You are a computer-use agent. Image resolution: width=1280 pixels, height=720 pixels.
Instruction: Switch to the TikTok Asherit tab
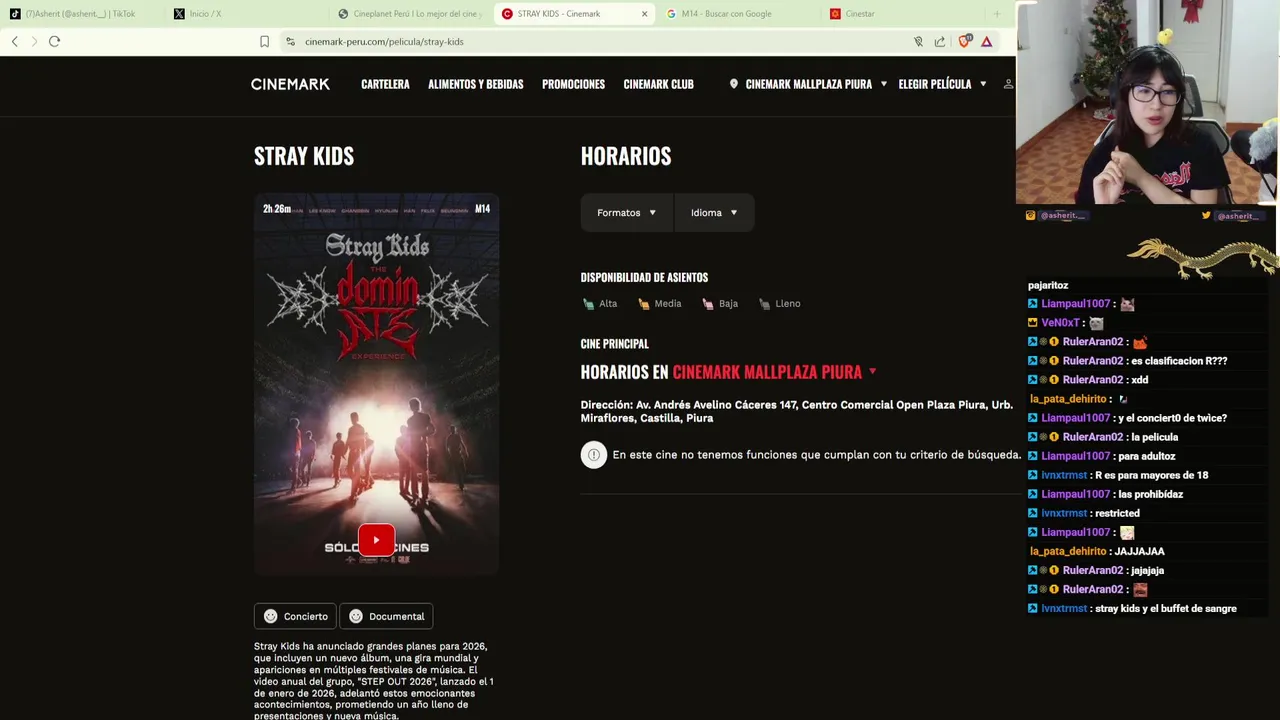(80, 14)
